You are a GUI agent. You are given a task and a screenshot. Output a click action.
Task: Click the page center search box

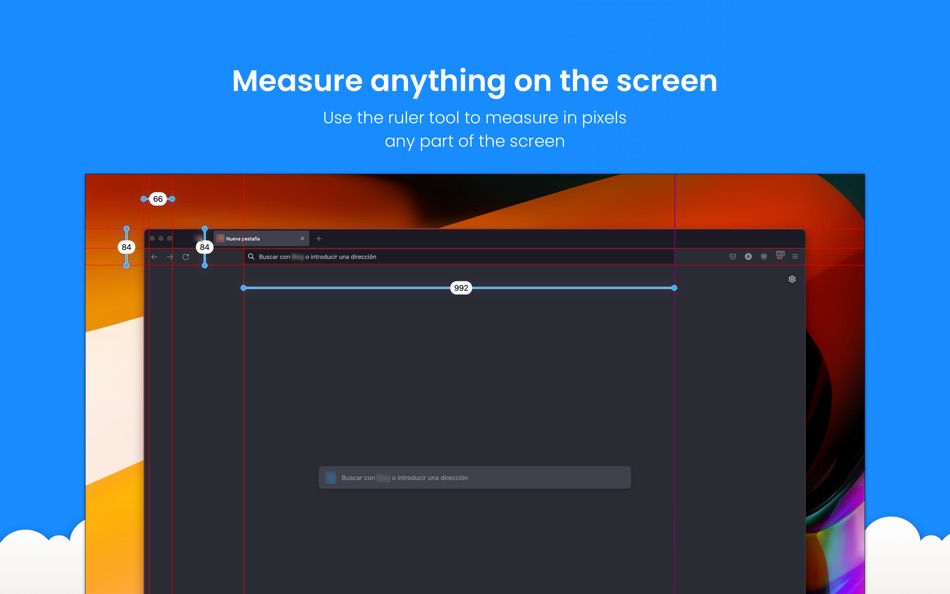pyautogui.click(x=474, y=478)
